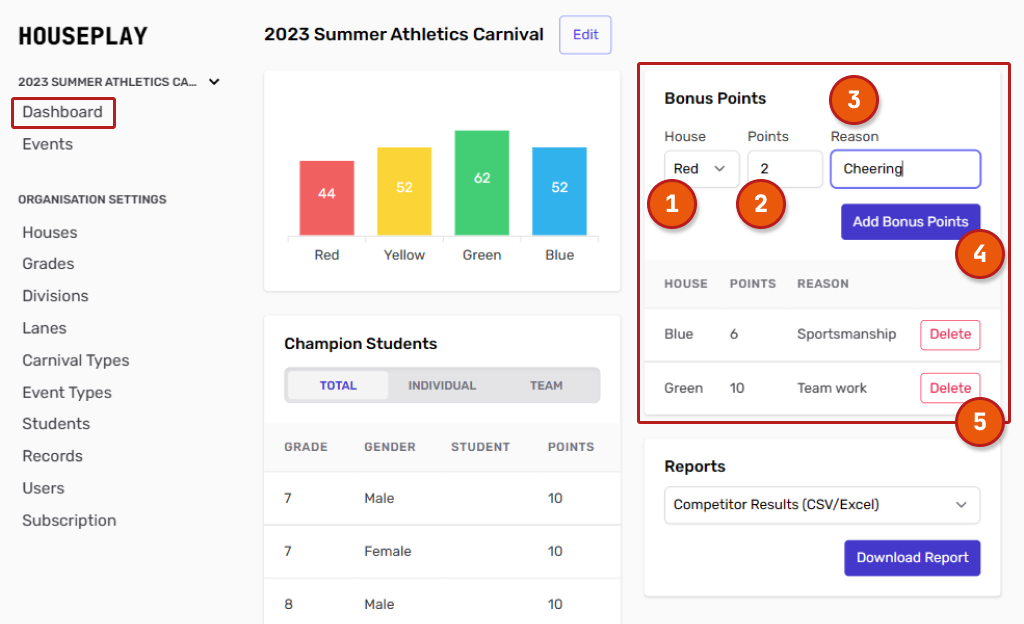Expand the 2023 Summer Athletics carnival selector chevron
1024x624 pixels.
pos(214,82)
